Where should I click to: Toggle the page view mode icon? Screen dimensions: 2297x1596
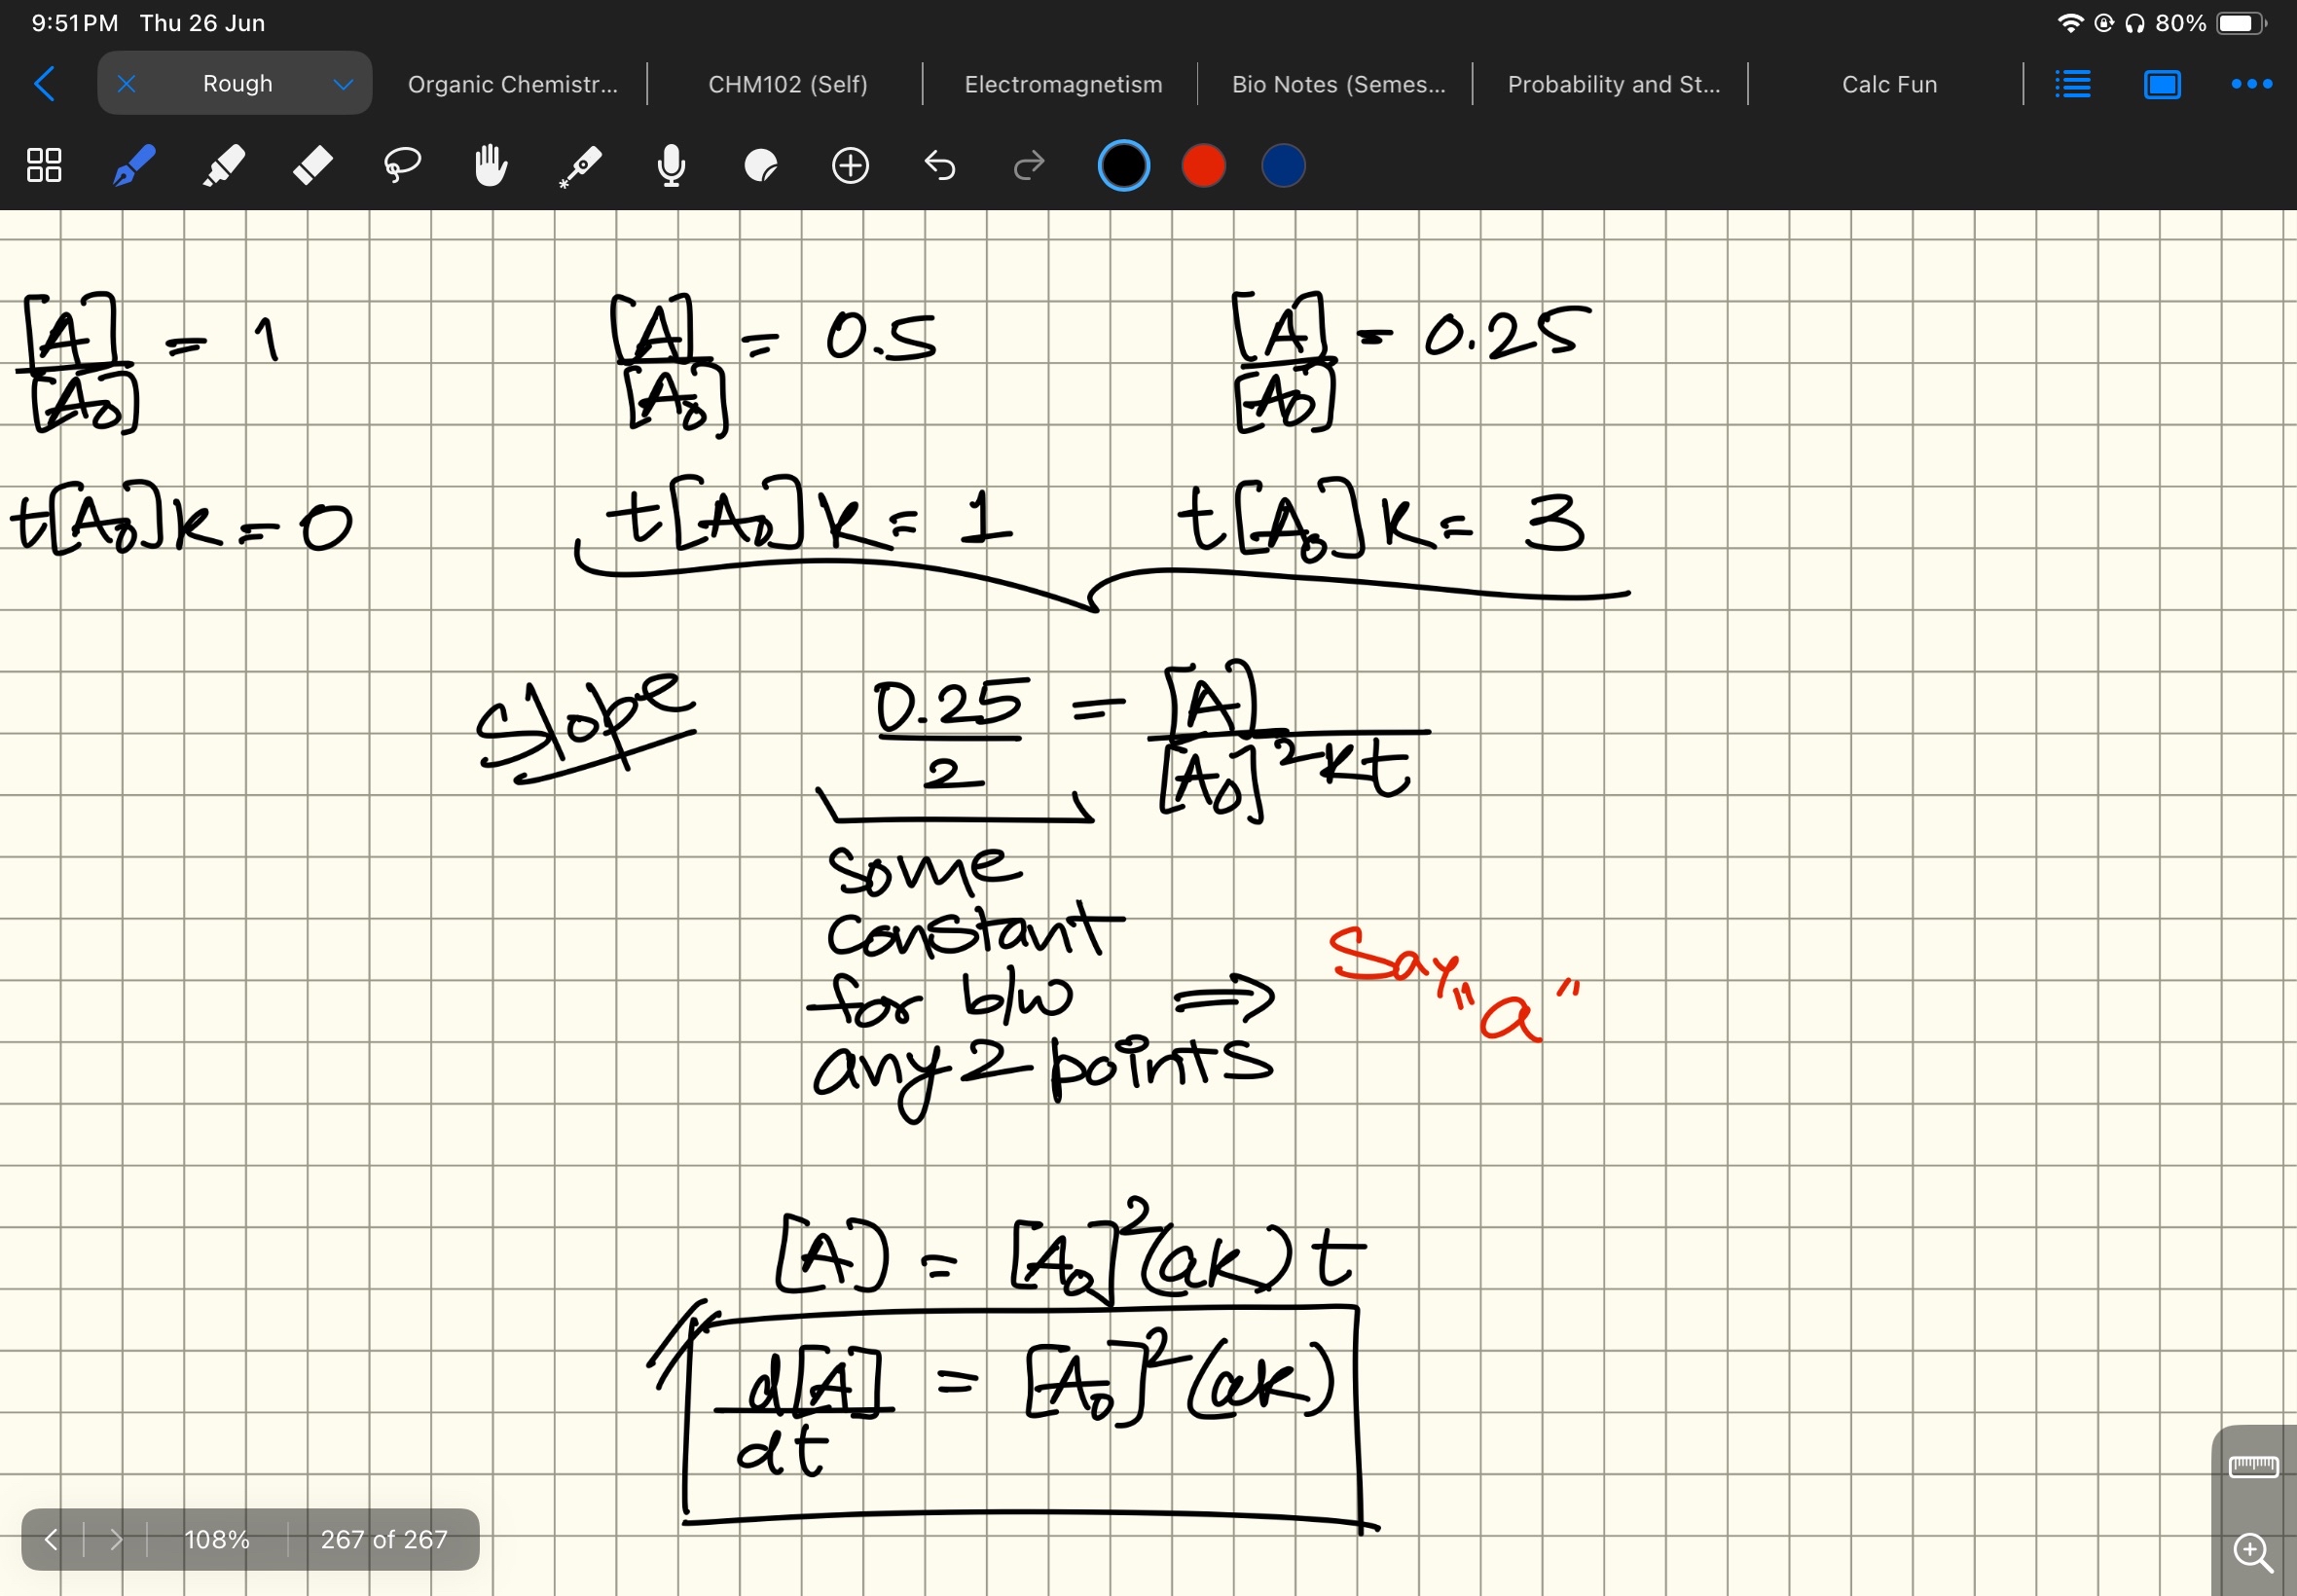[2162, 84]
